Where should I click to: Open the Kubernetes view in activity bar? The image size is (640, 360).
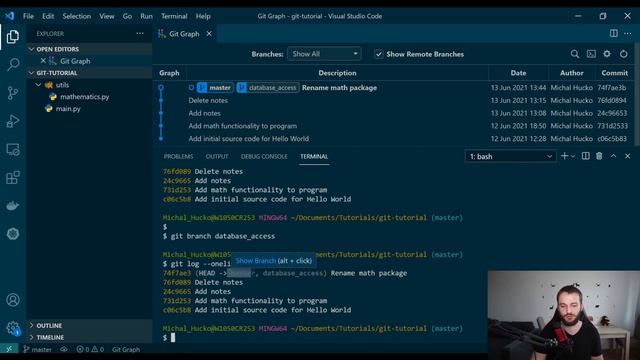(x=13, y=234)
